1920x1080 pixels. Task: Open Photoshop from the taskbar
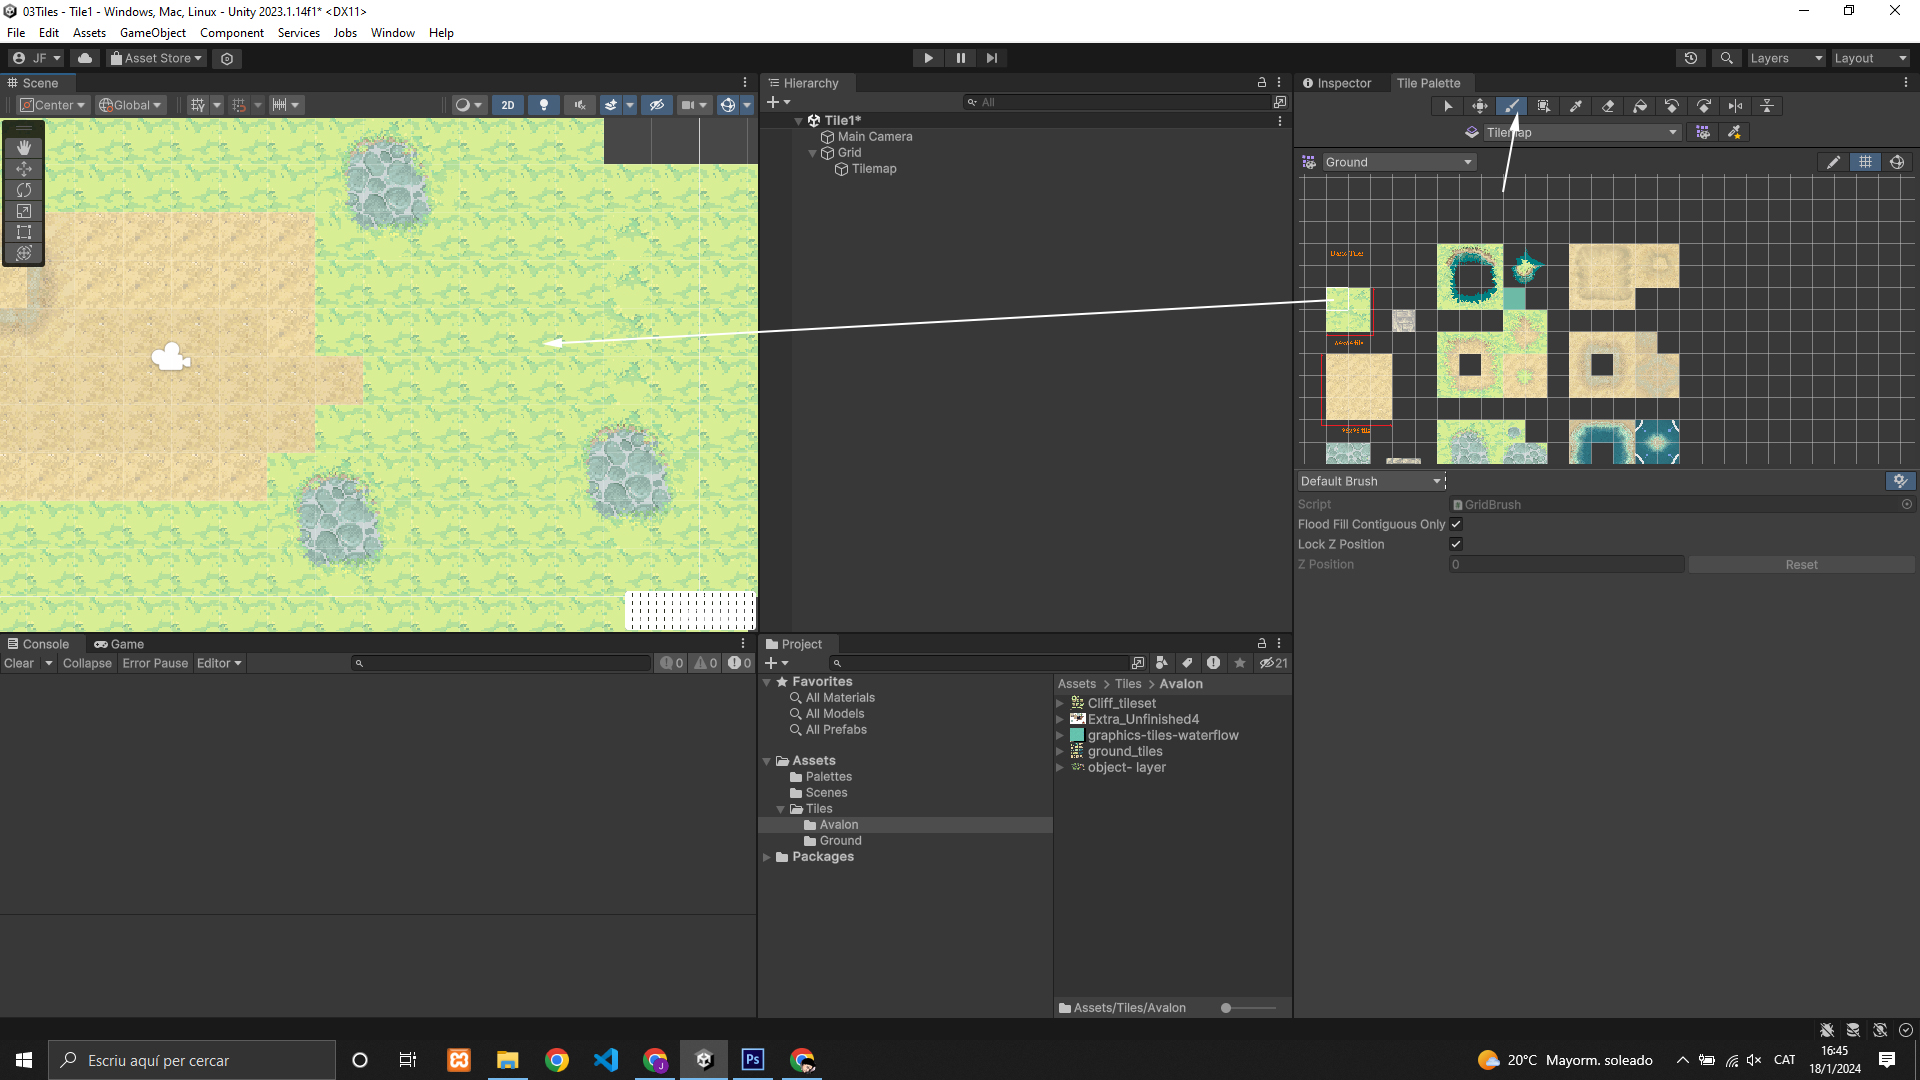coord(753,1060)
